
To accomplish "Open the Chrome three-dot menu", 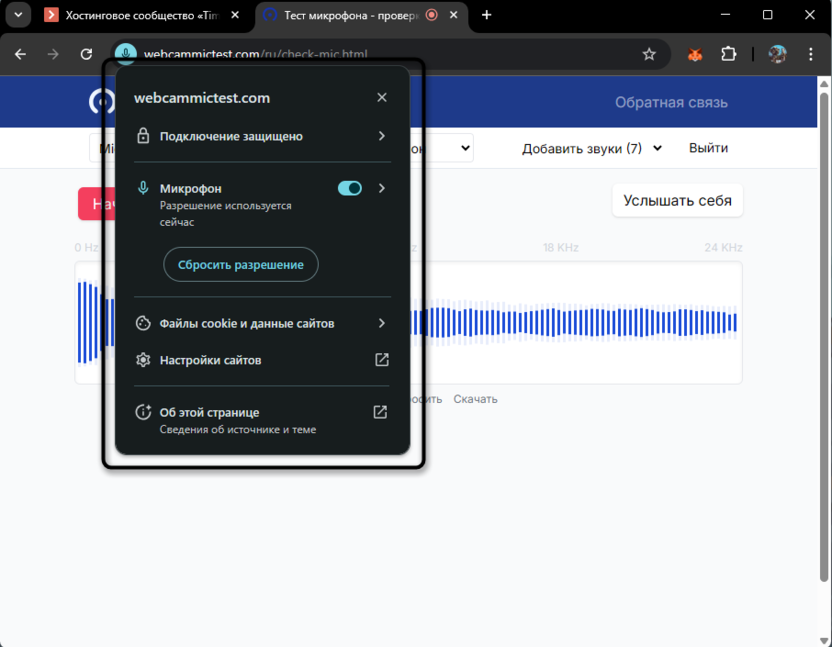I will (x=810, y=54).
